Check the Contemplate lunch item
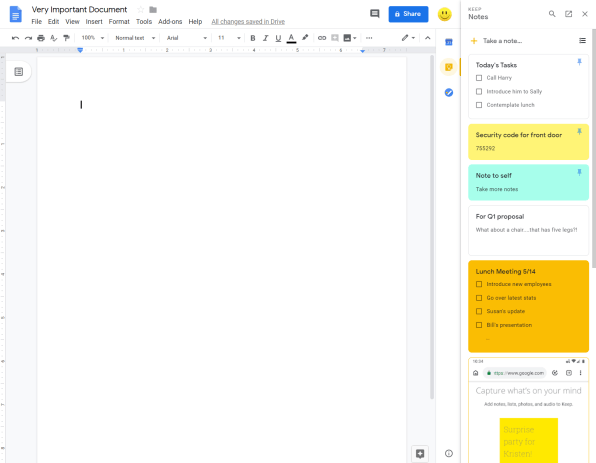The width and height of the screenshot is (596, 463). (x=479, y=105)
